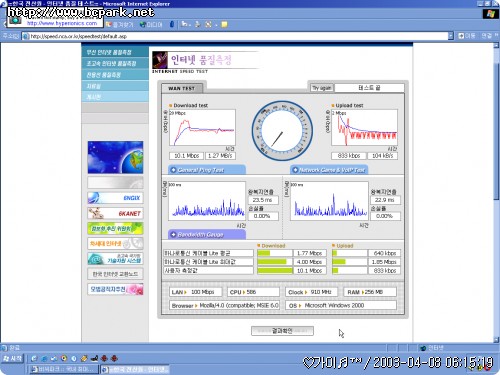
Task: Click the print icon in IE toolbar
Action: pyautogui.click(x=197, y=24)
